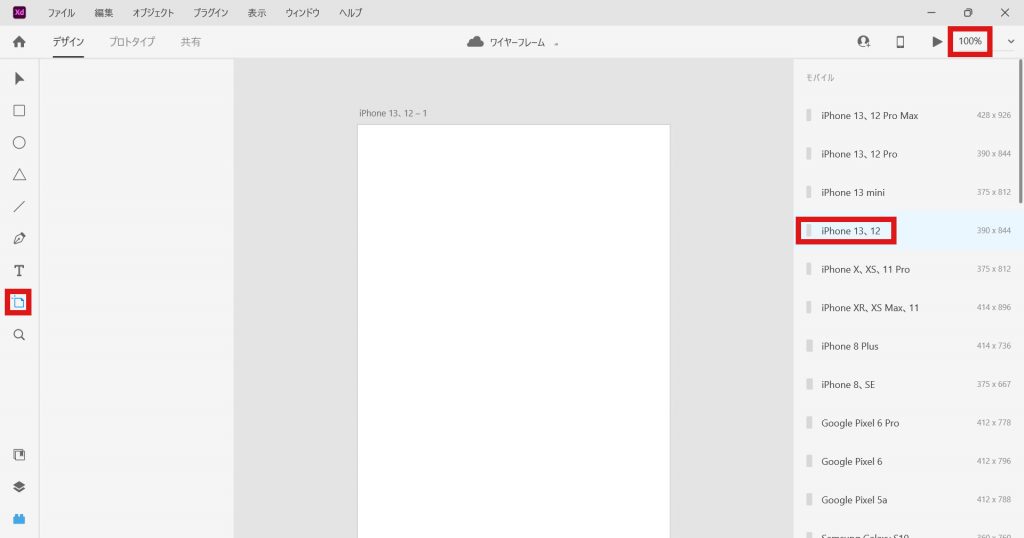Click the right panel vertical scrollbar
1024x538 pixels.
point(1020,131)
